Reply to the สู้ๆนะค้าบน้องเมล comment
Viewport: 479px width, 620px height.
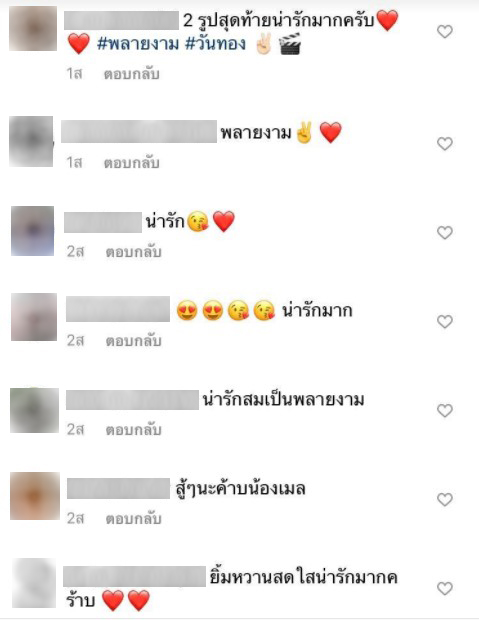133,518
